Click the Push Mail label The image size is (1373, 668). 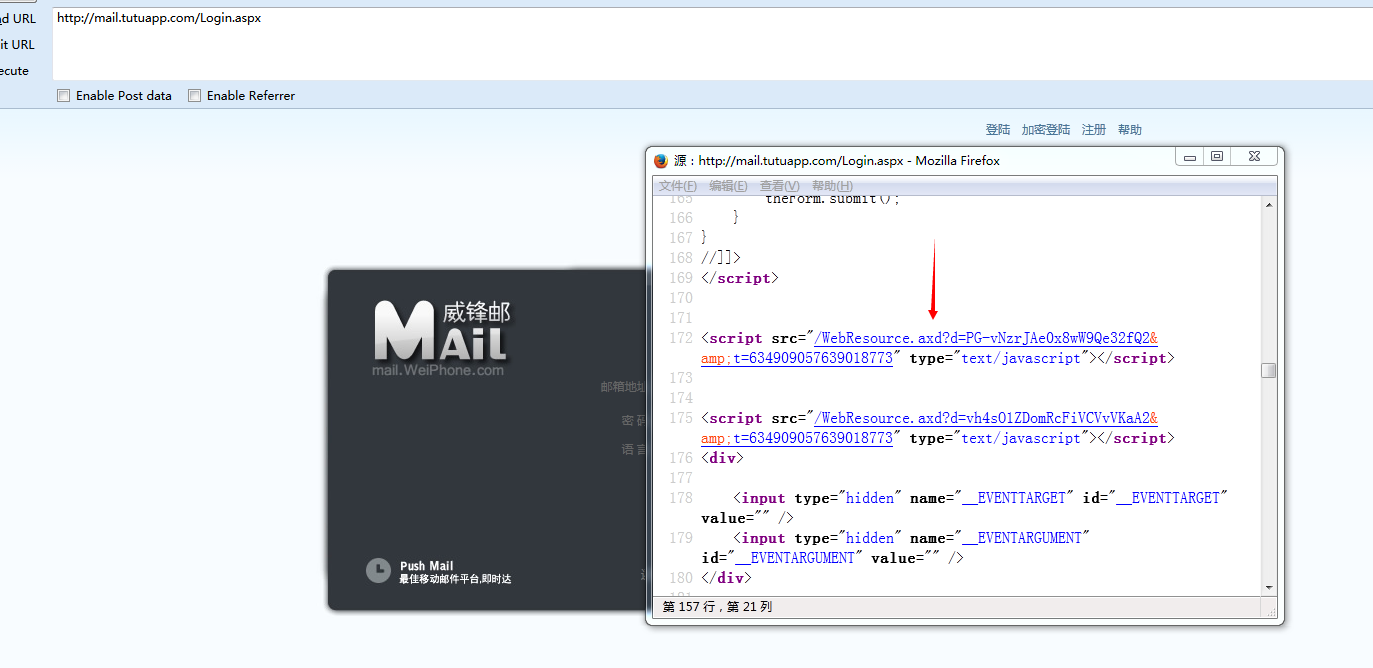tap(427, 566)
